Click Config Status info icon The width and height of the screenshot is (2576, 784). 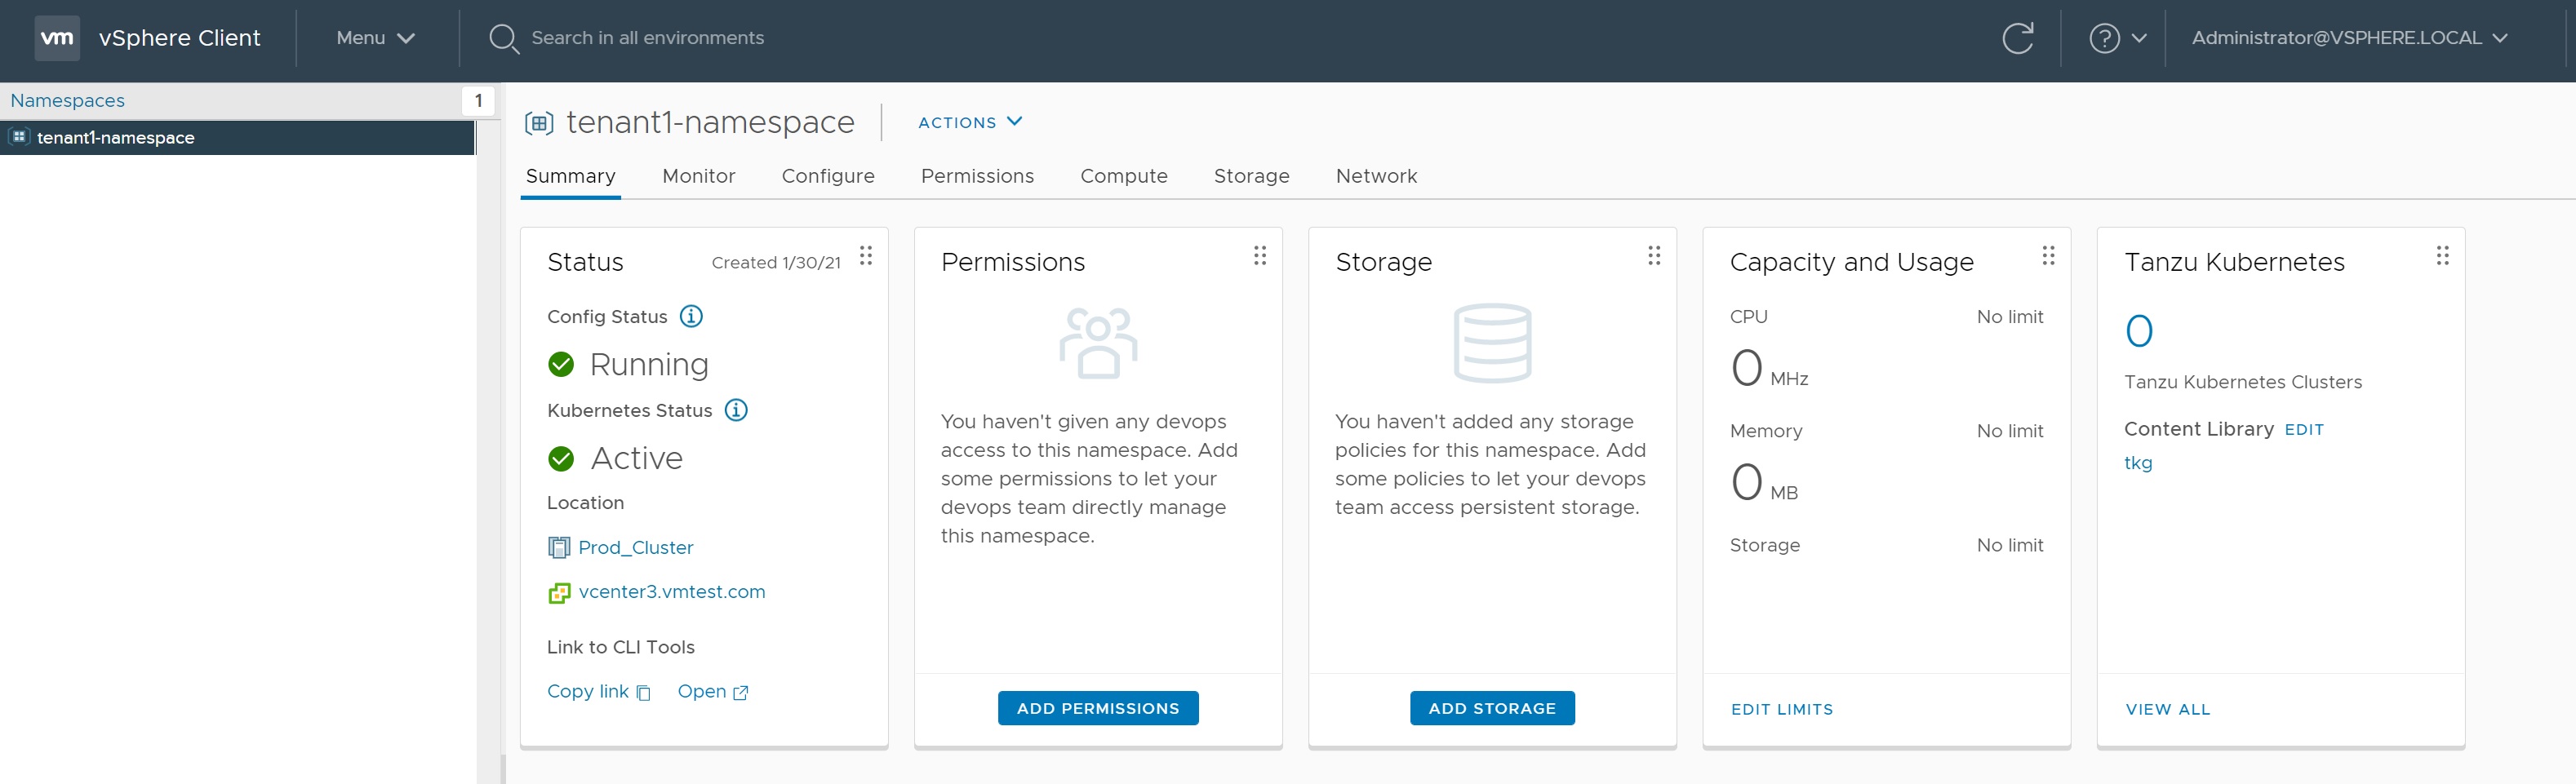tap(691, 316)
